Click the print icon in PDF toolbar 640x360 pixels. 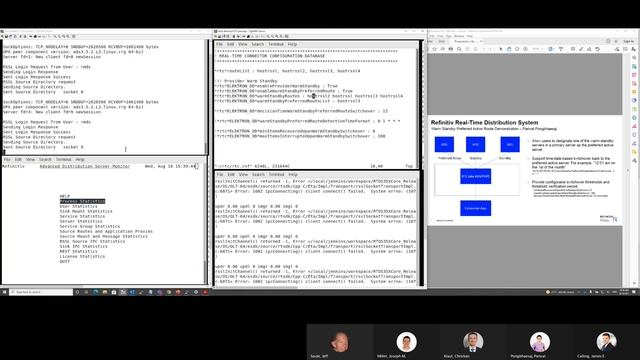pyautogui.click(x=451, y=49)
